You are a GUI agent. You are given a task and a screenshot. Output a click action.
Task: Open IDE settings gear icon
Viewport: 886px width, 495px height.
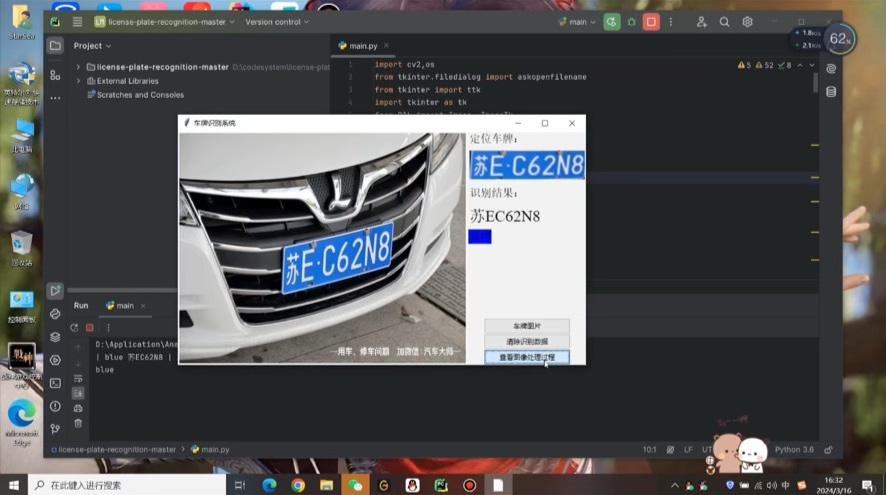tap(748, 22)
